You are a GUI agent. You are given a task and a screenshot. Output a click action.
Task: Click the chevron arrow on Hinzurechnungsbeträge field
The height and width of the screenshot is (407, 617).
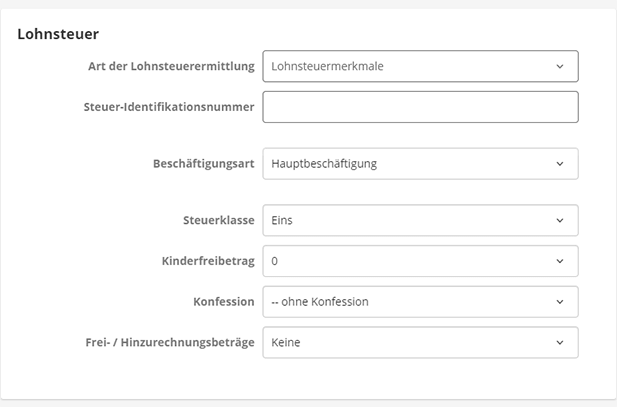559,342
